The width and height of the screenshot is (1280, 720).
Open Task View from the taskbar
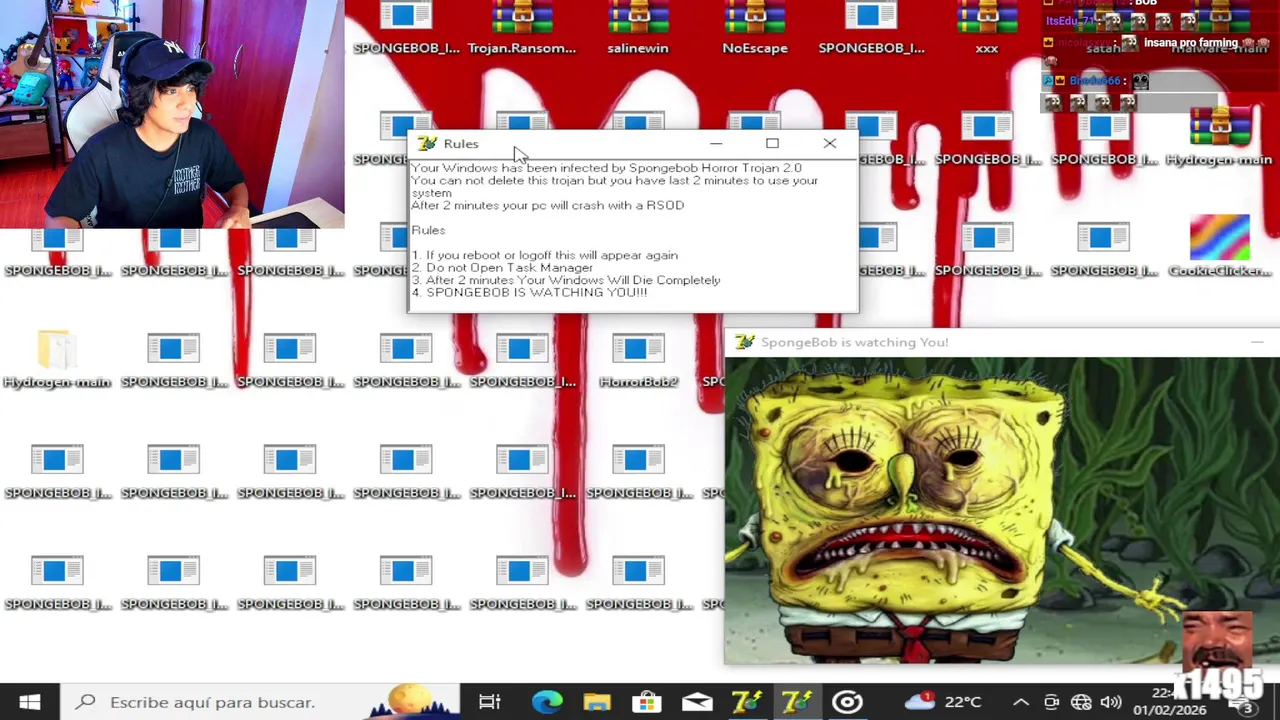(x=489, y=702)
